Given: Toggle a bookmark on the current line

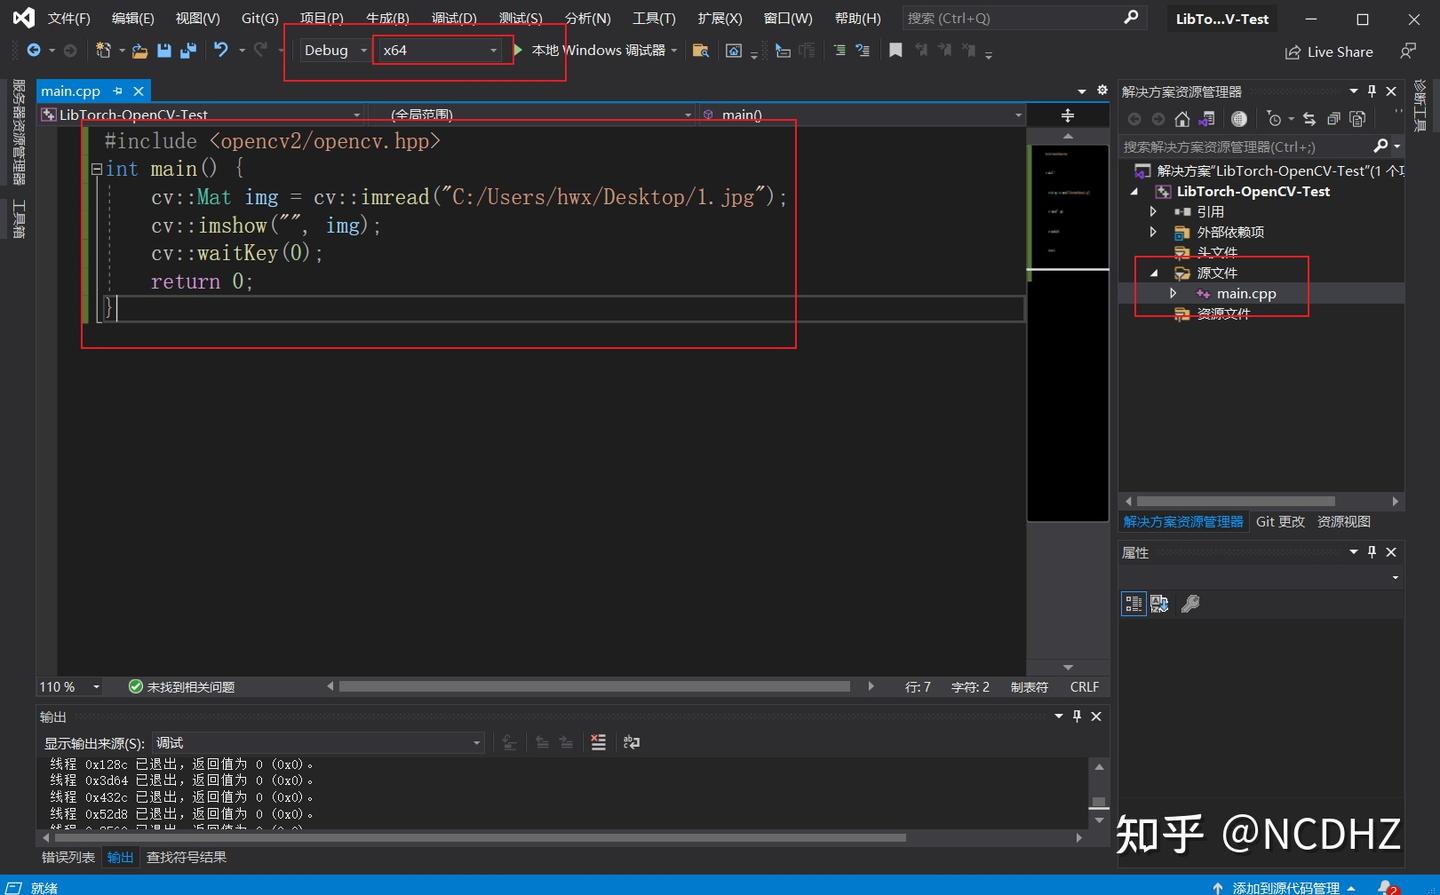Looking at the screenshot, I should point(895,50).
